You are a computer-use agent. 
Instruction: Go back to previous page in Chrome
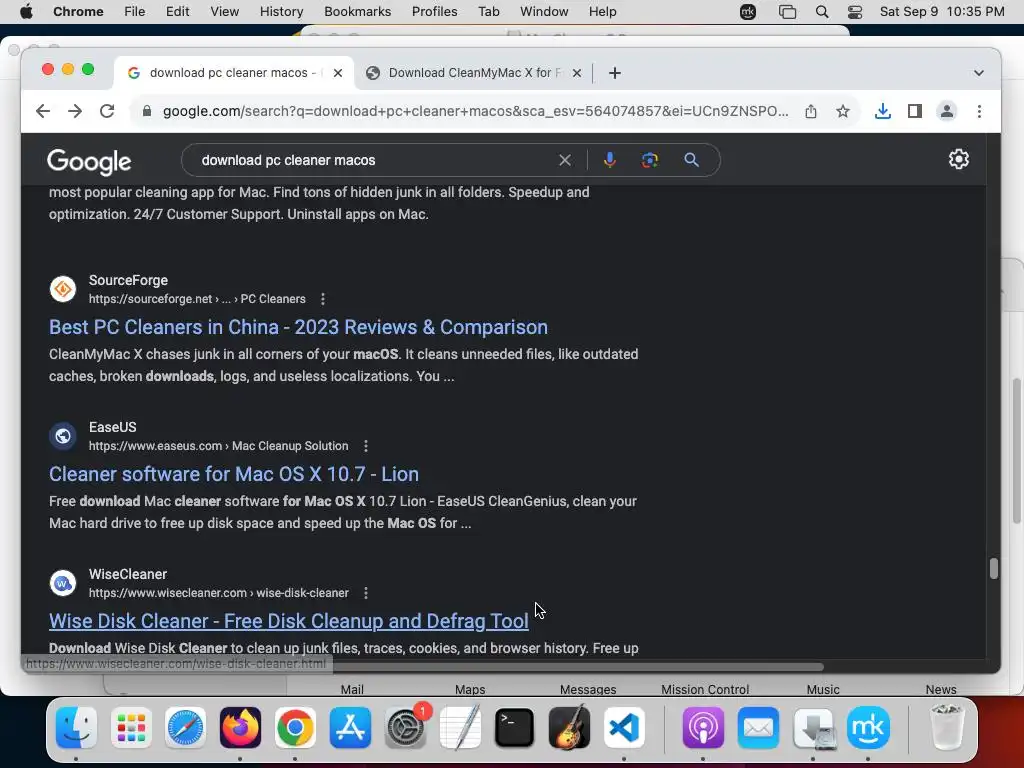pos(43,111)
